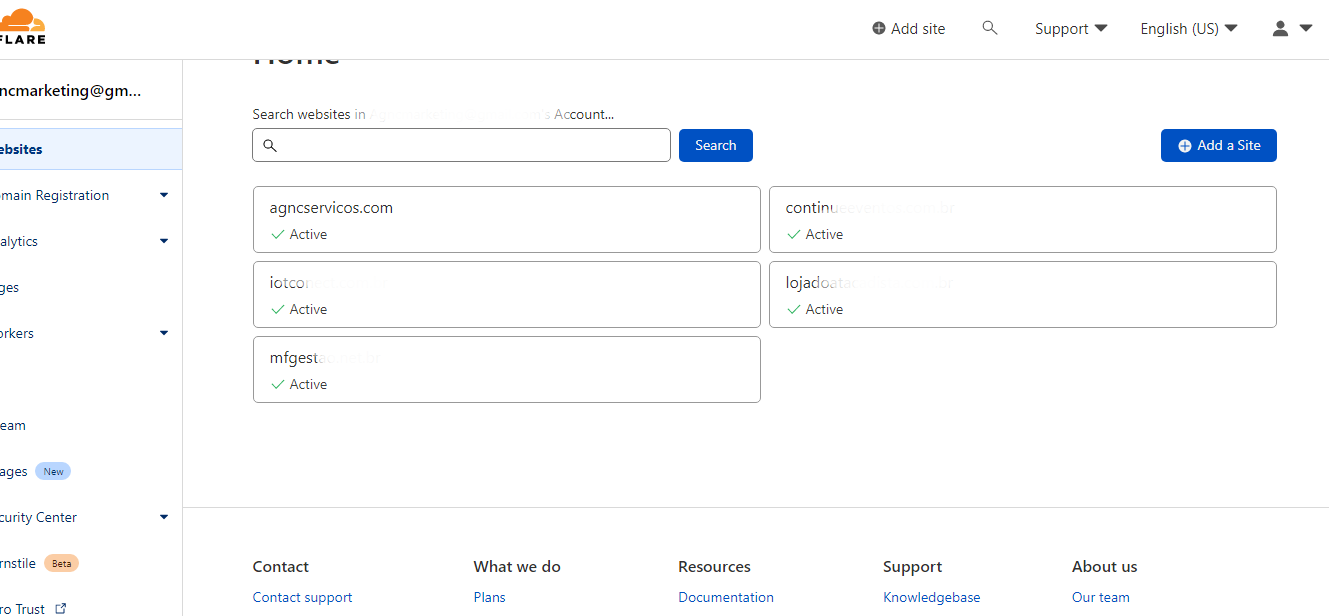The image size is (1329, 616).
Task: Expand Domain Registration sidebar section
Action: click(164, 196)
